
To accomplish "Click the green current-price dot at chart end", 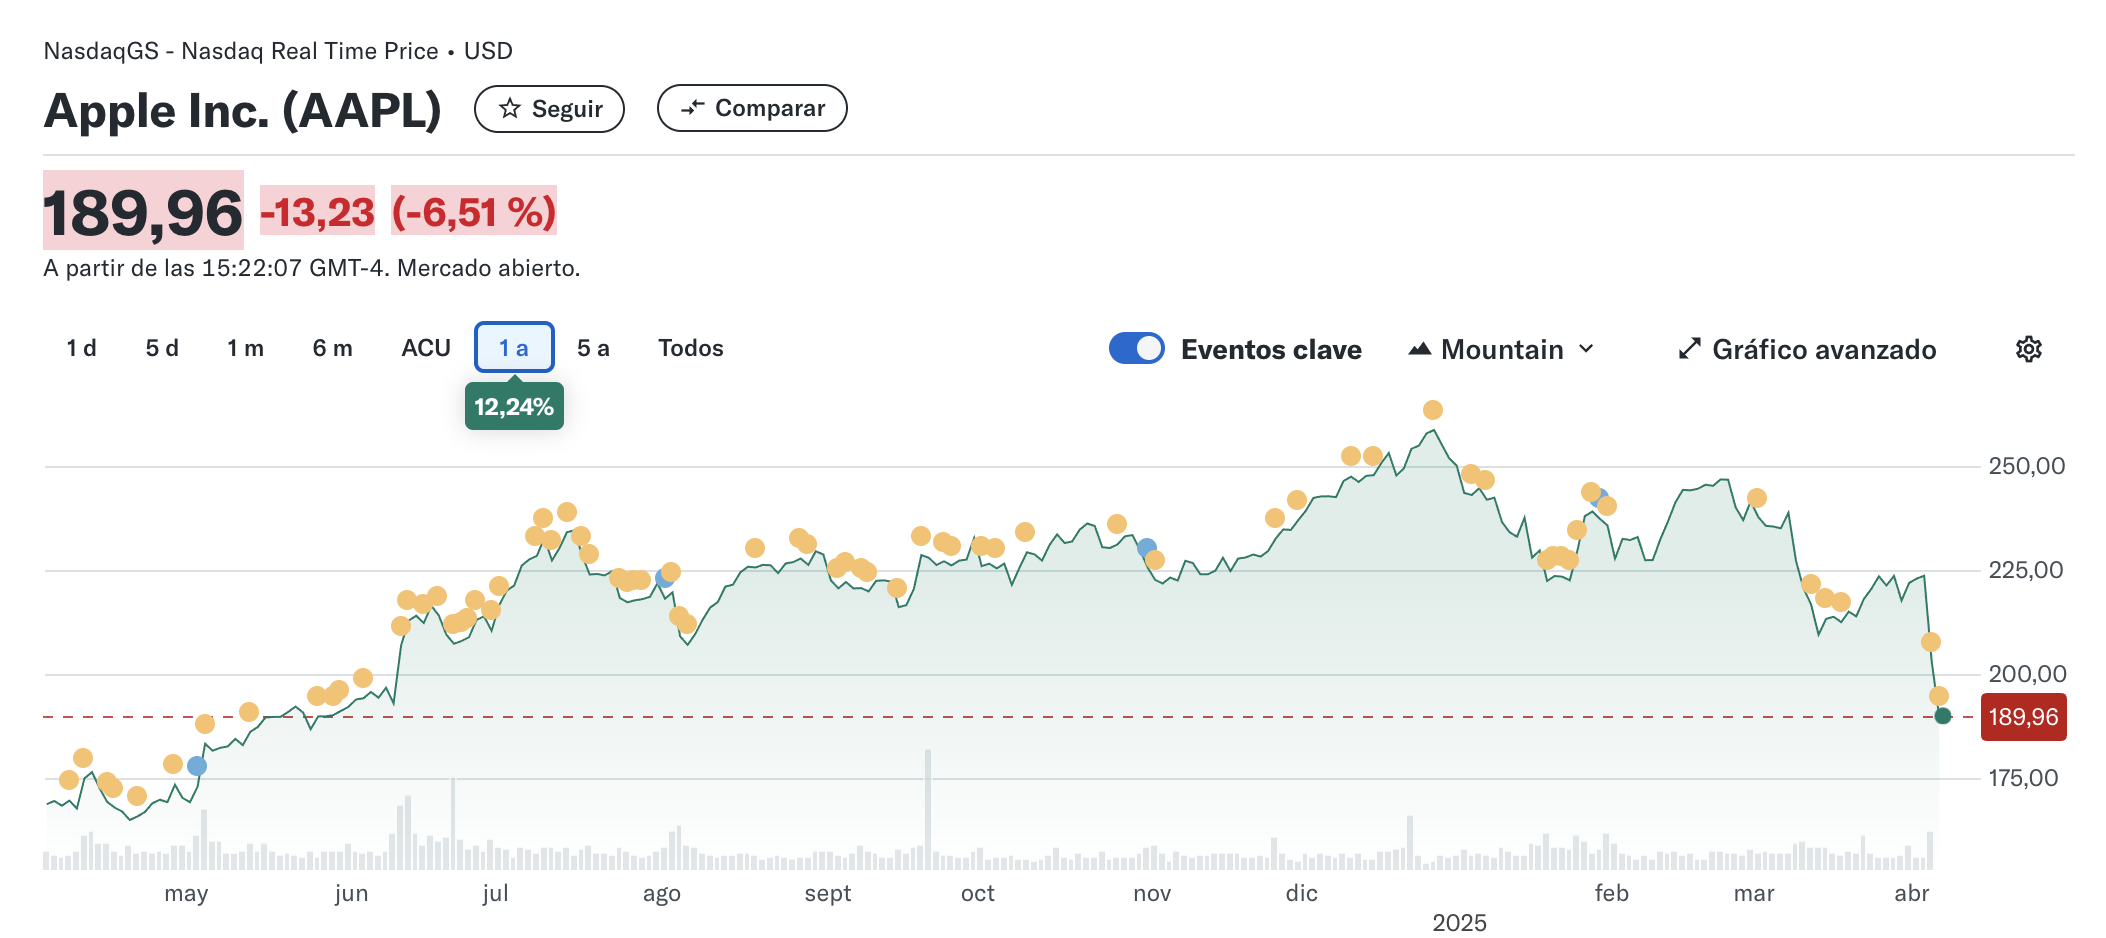I will [1943, 716].
